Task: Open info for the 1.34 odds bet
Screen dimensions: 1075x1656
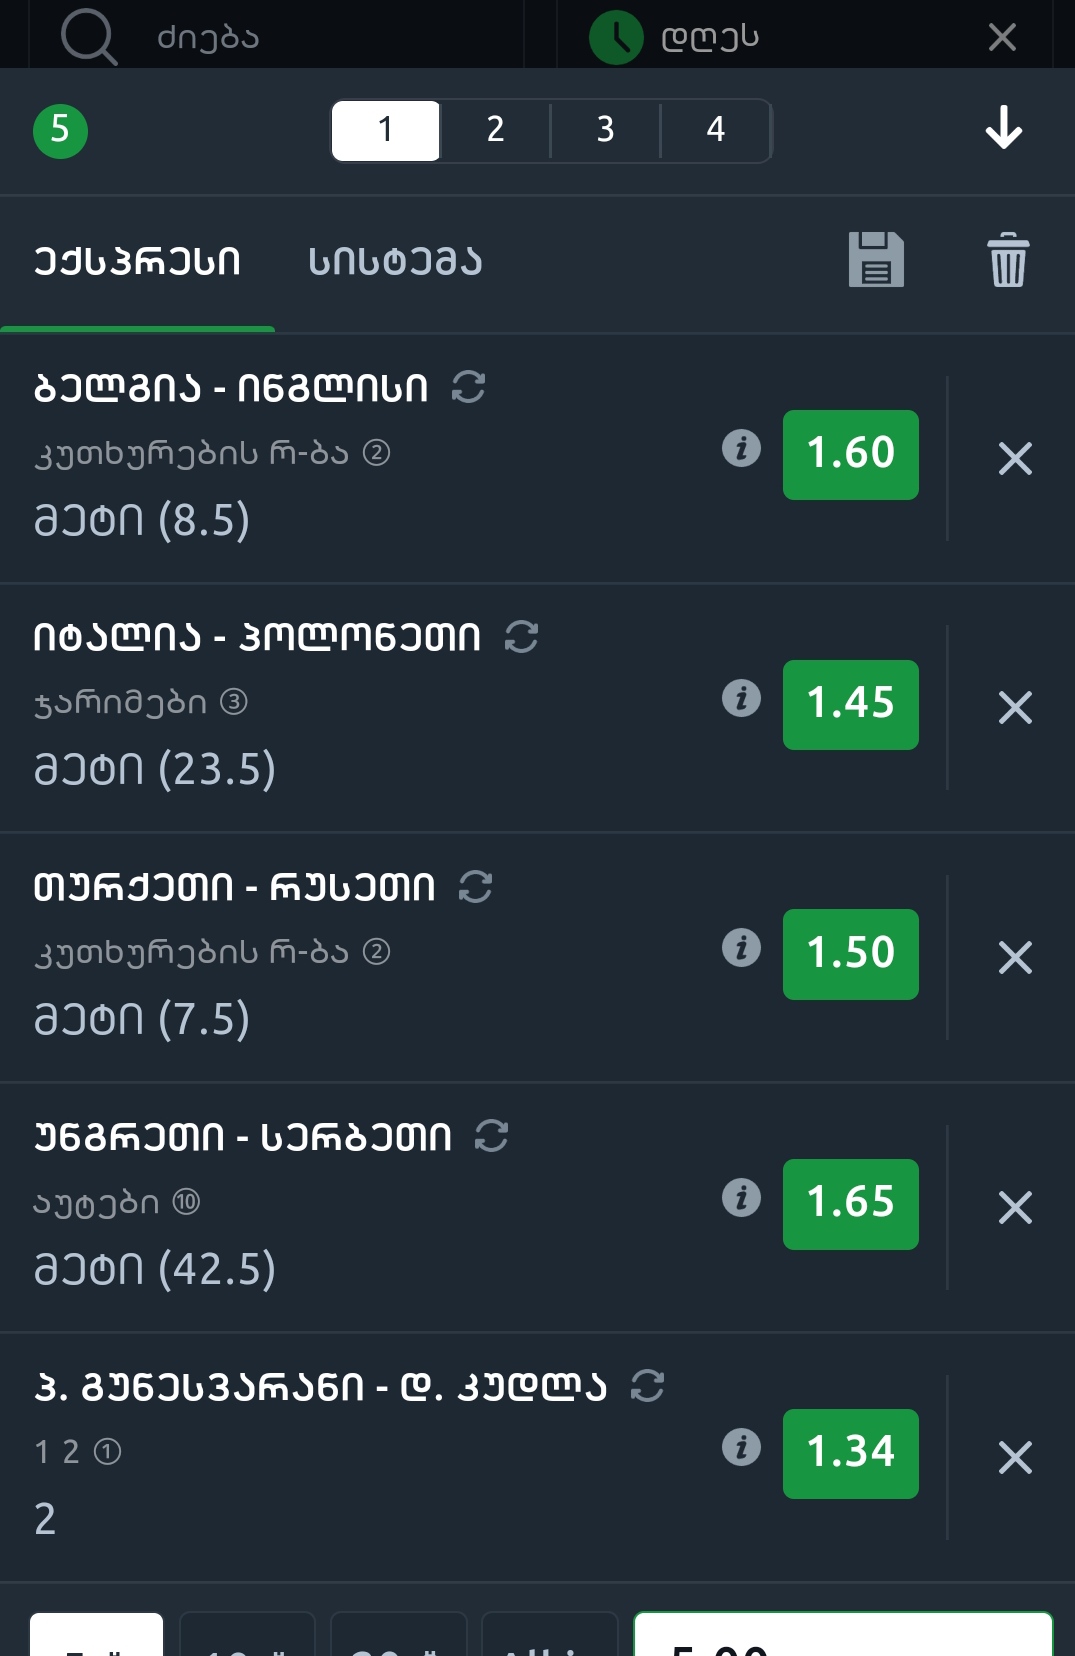Action: [x=741, y=1447]
